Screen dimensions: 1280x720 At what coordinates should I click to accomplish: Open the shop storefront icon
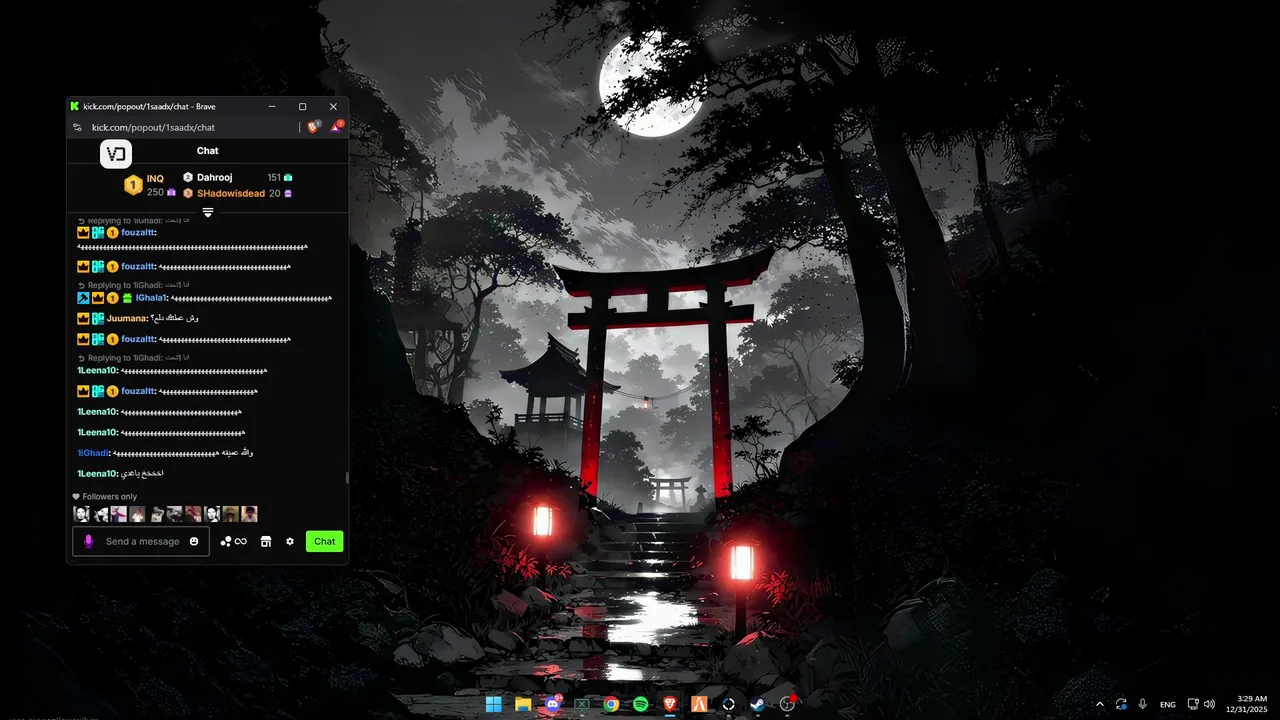(266, 541)
